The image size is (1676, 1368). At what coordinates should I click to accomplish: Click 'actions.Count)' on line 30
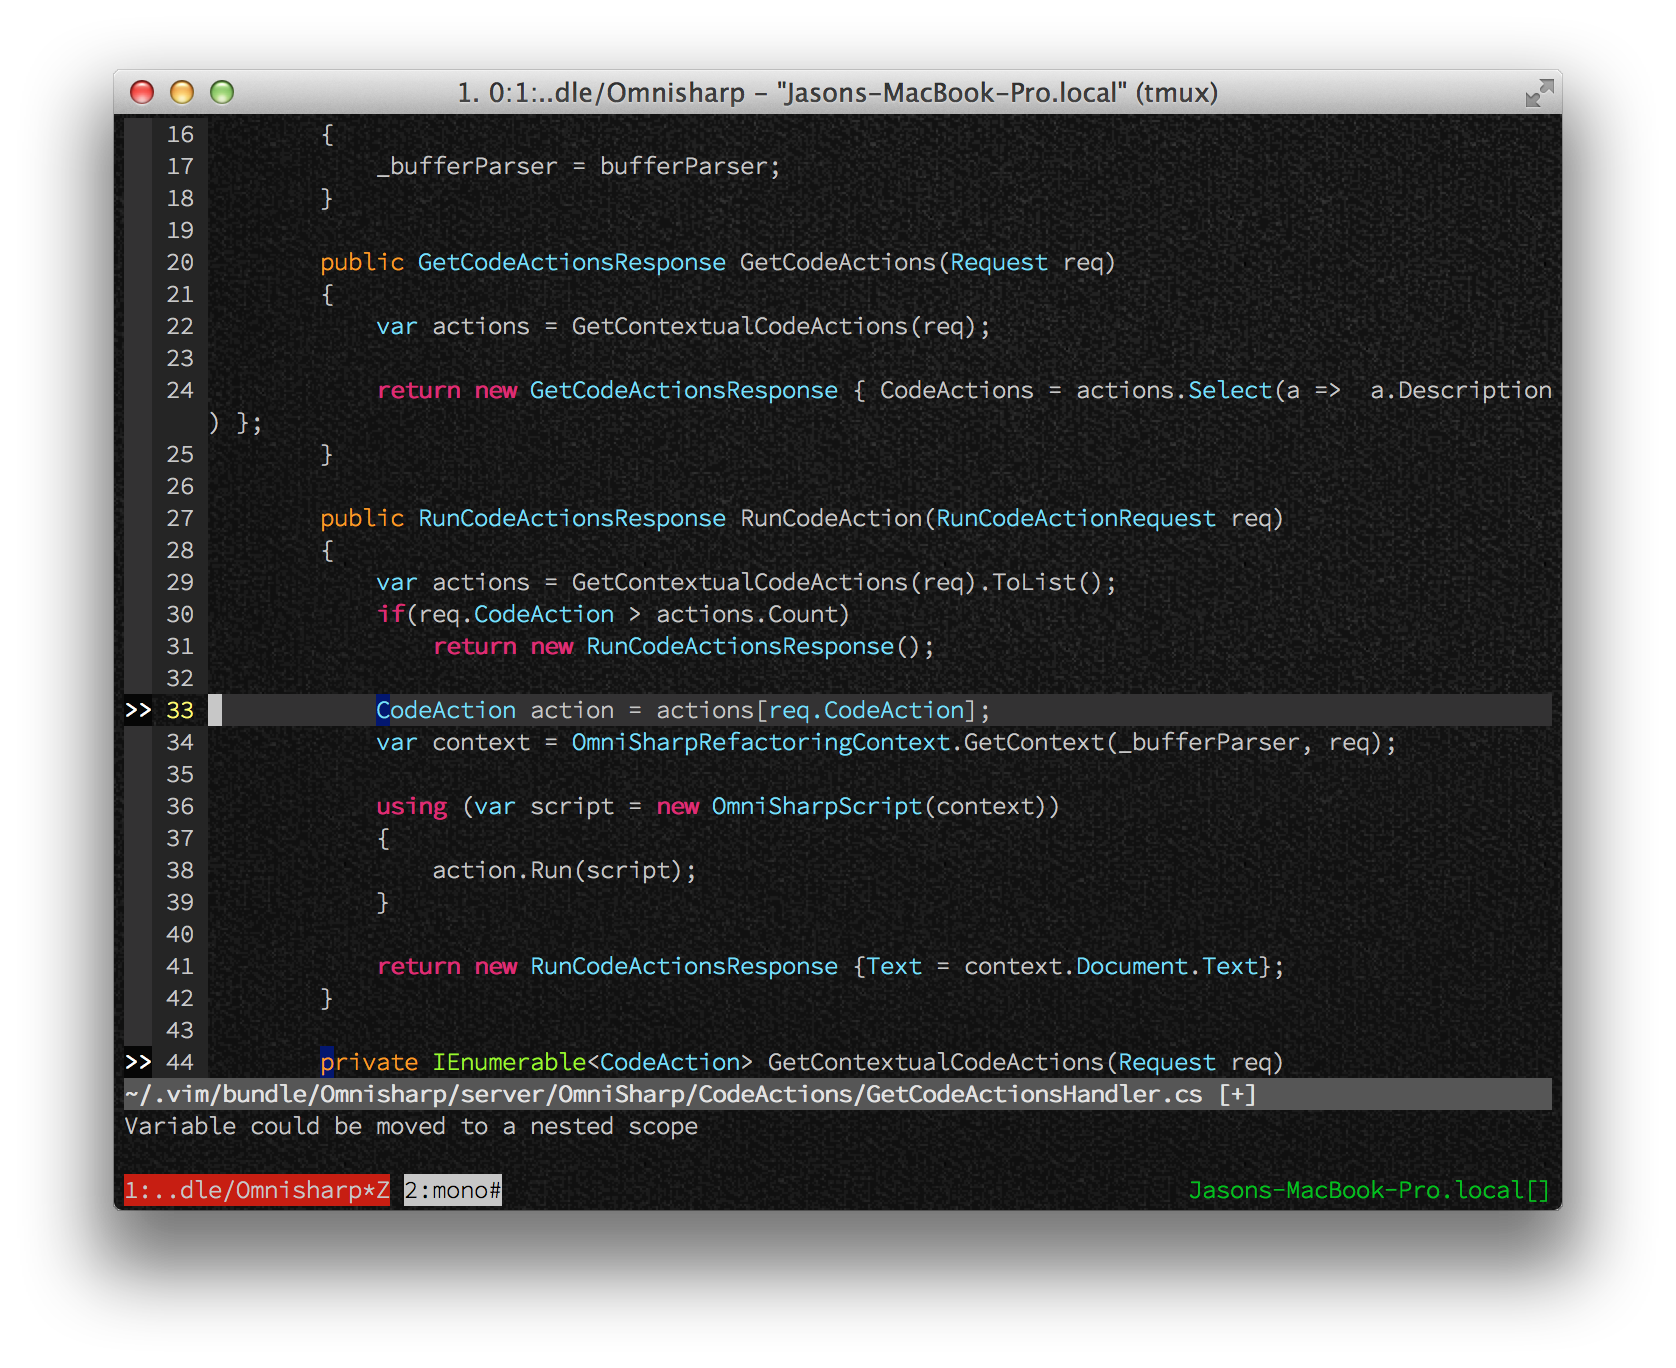click(753, 614)
